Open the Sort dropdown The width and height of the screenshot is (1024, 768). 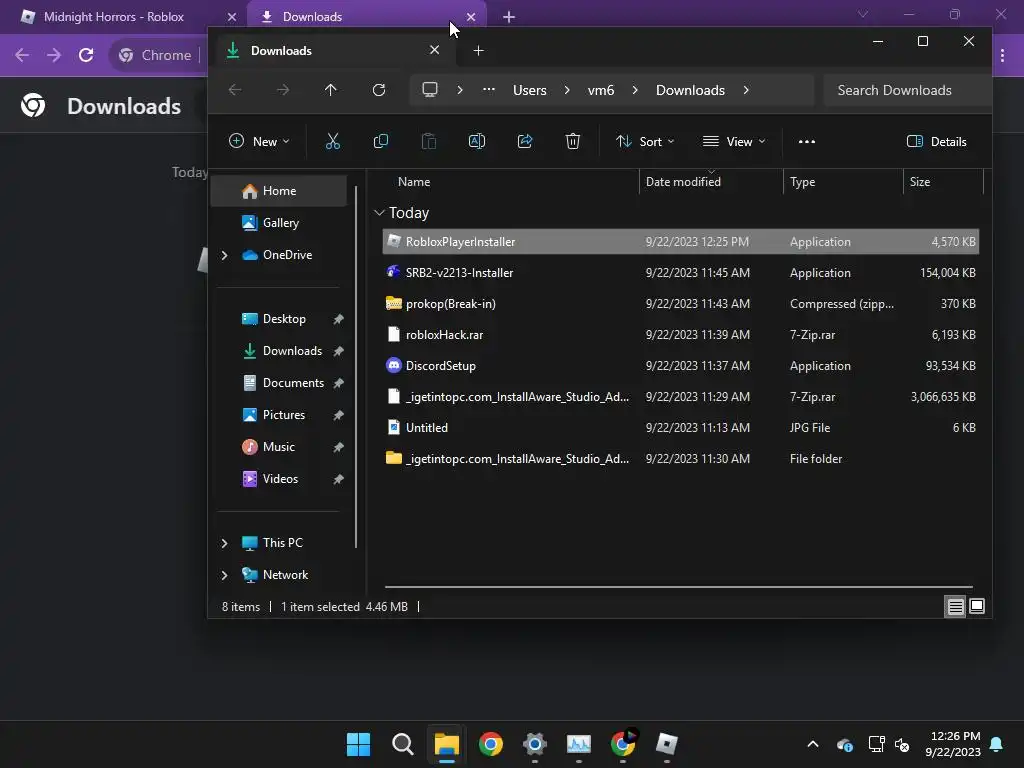pyautogui.click(x=645, y=141)
